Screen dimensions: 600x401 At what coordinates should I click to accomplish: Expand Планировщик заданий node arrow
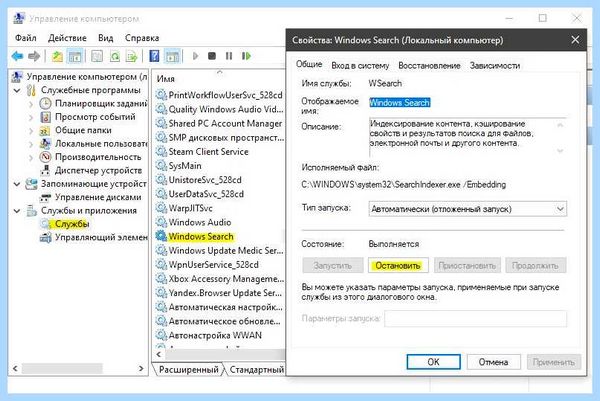(31, 104)
